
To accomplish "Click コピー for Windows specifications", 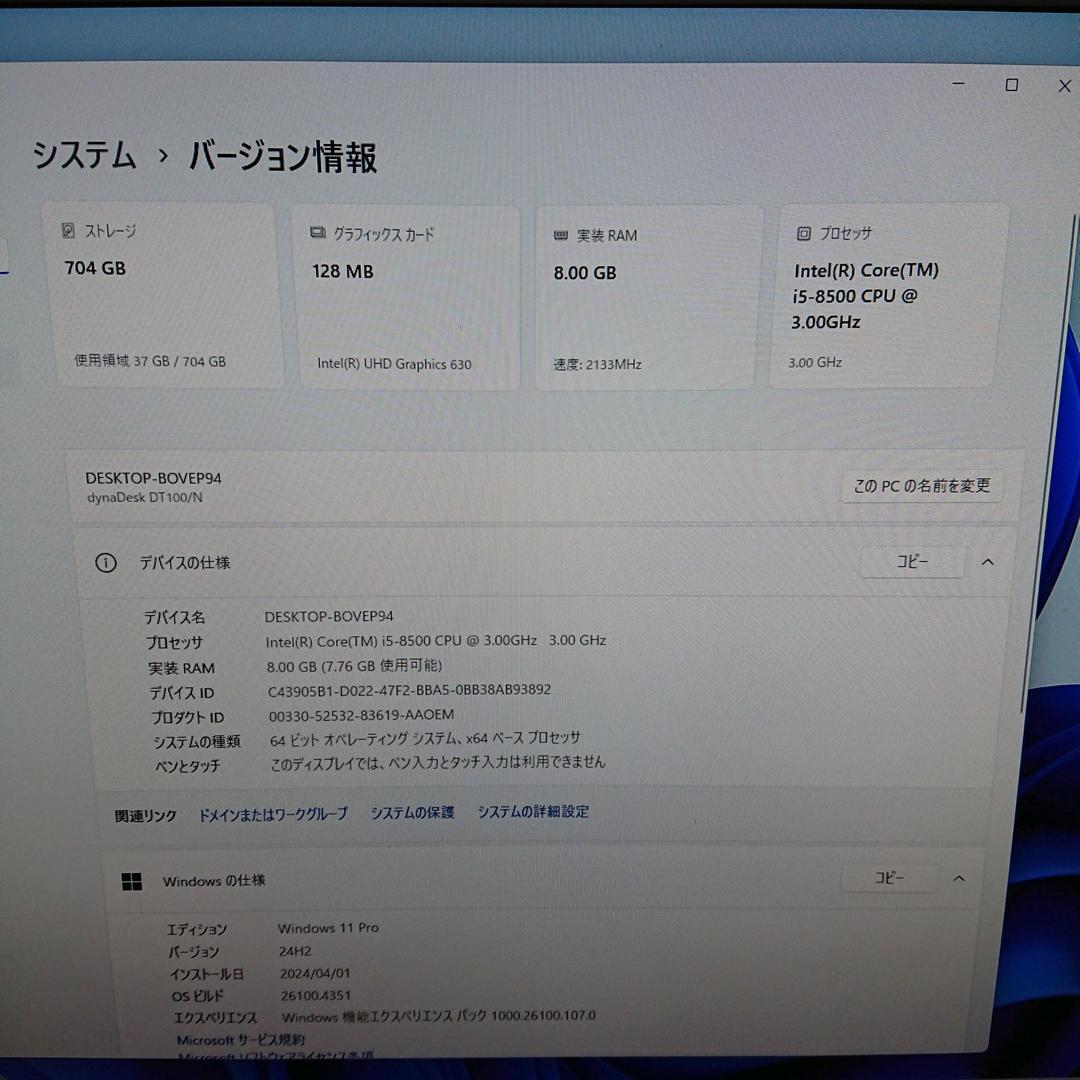I will tap(888, 877).
